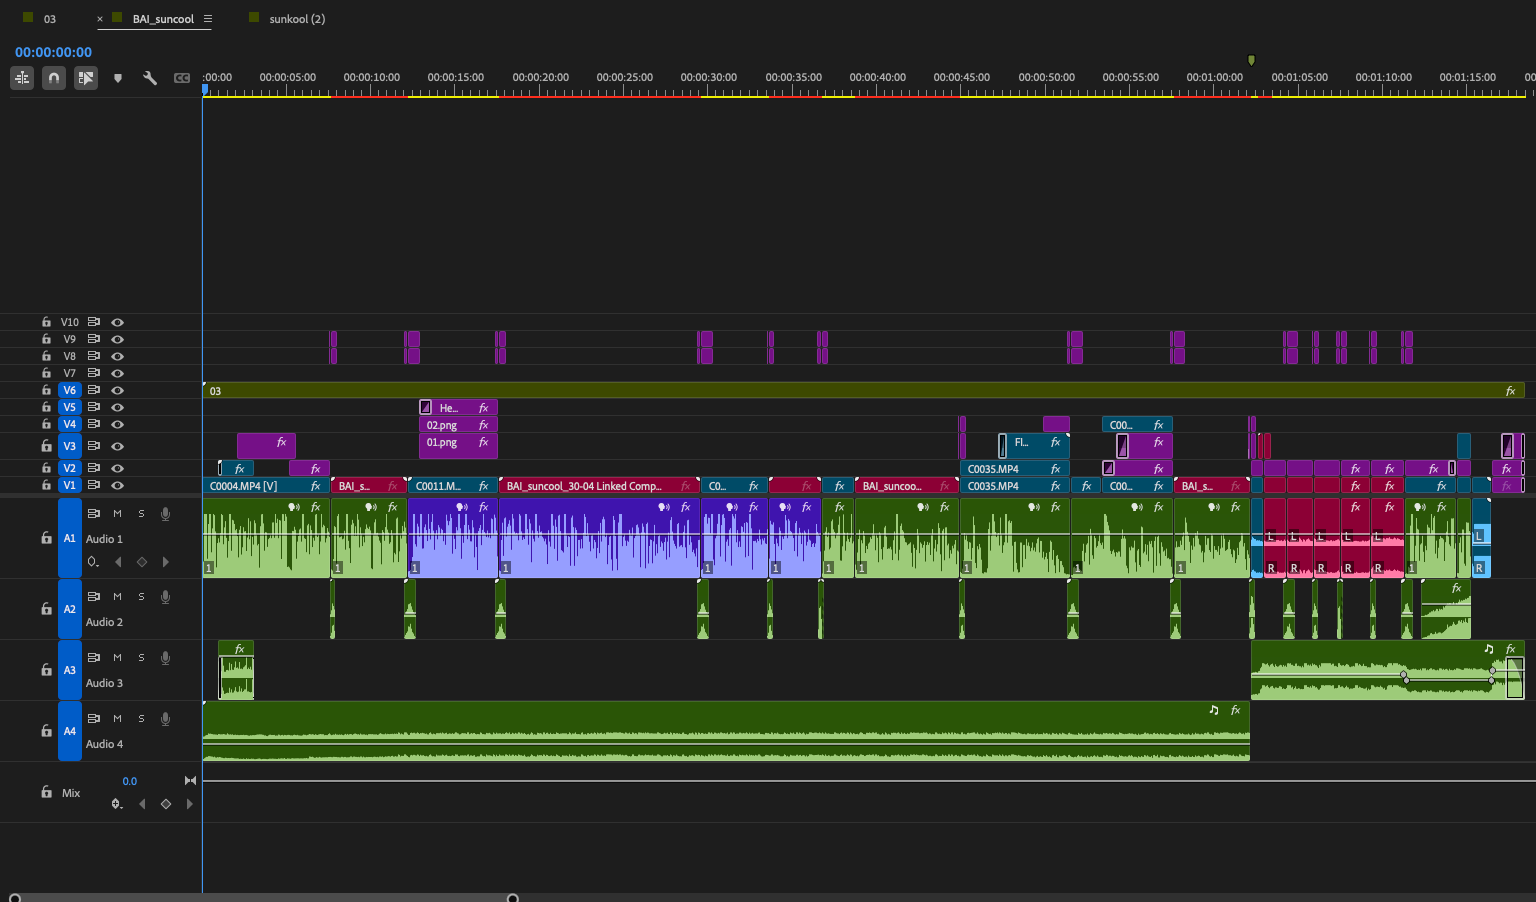Toggle lock on audio track A1
This screenshot has width=1536, height=902.
click(46, 538)
